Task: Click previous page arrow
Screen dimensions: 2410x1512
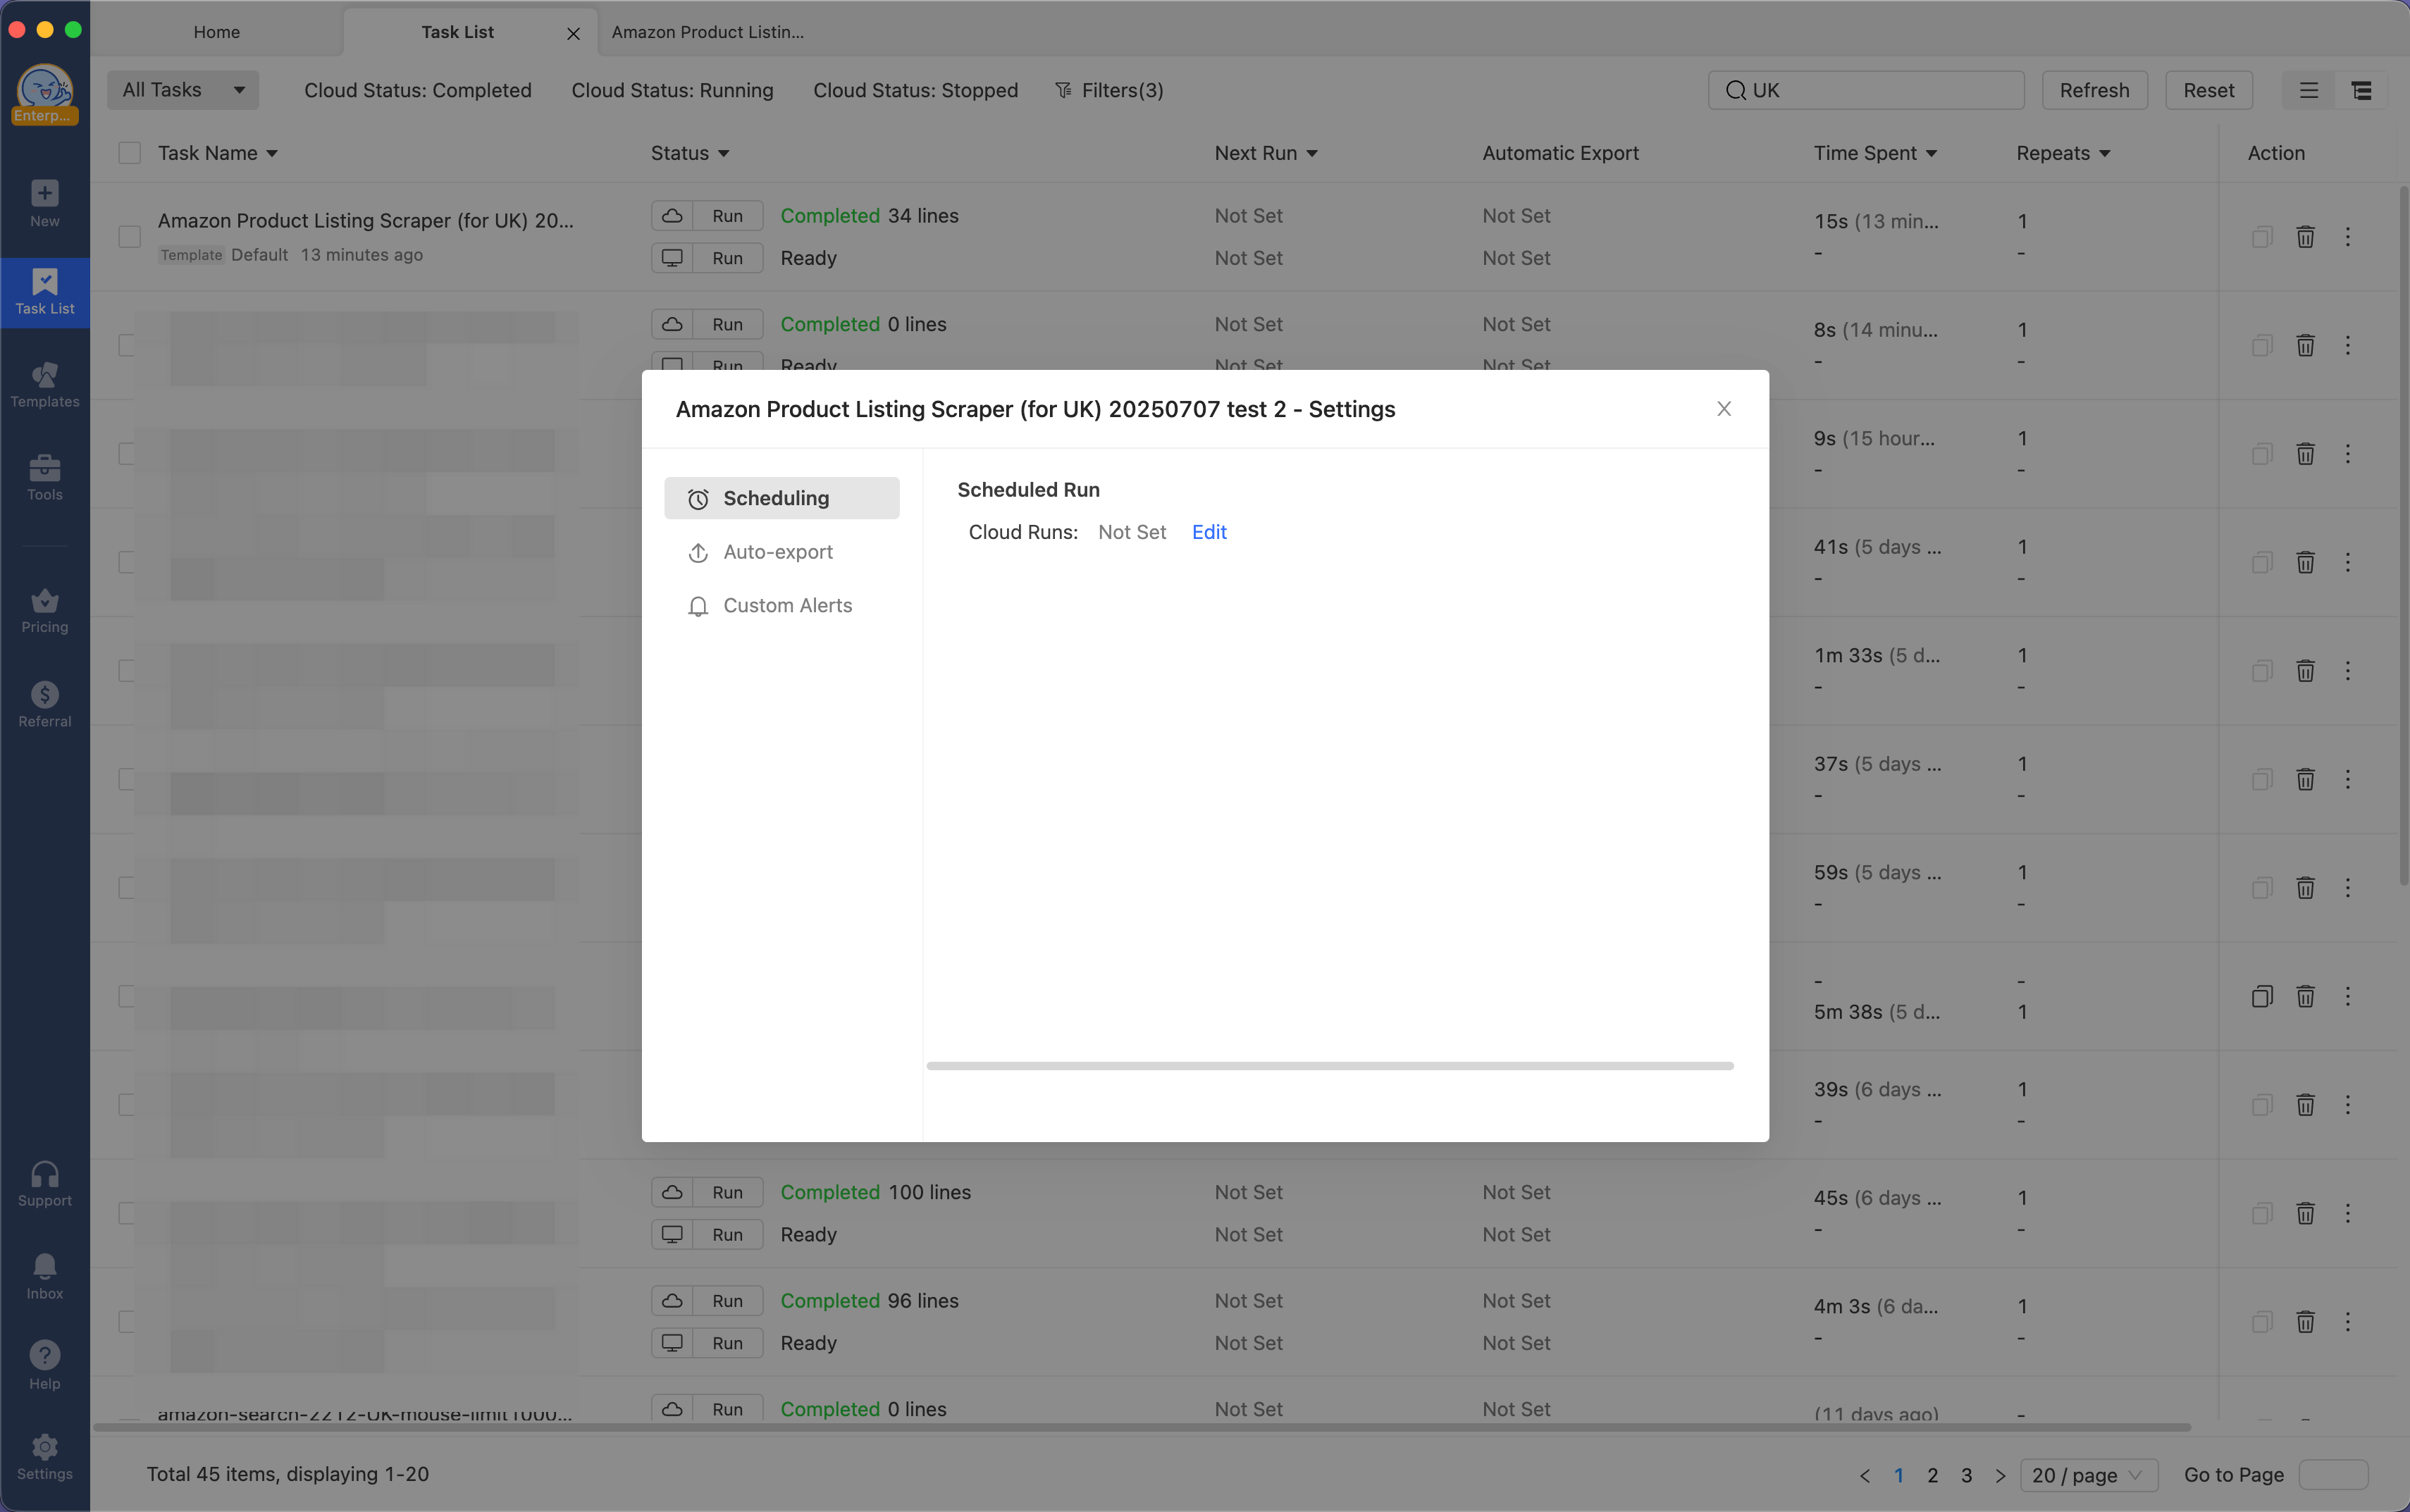Action: (x=1864, y=1475)
